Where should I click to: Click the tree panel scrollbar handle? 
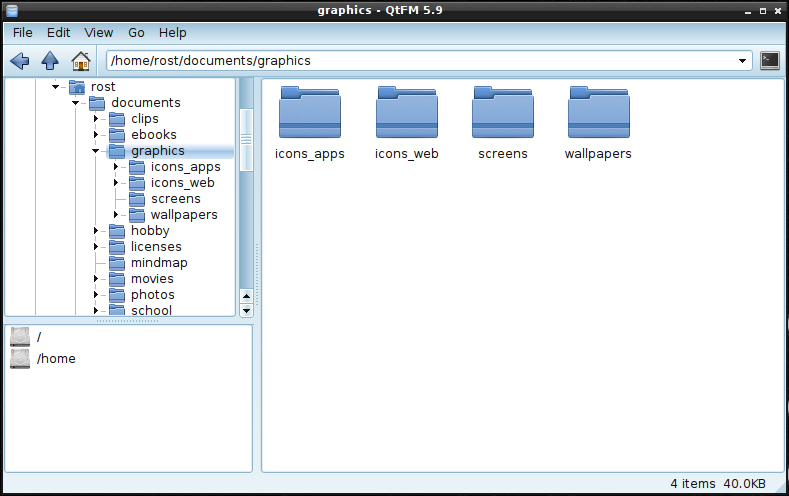tap(246, 140)
